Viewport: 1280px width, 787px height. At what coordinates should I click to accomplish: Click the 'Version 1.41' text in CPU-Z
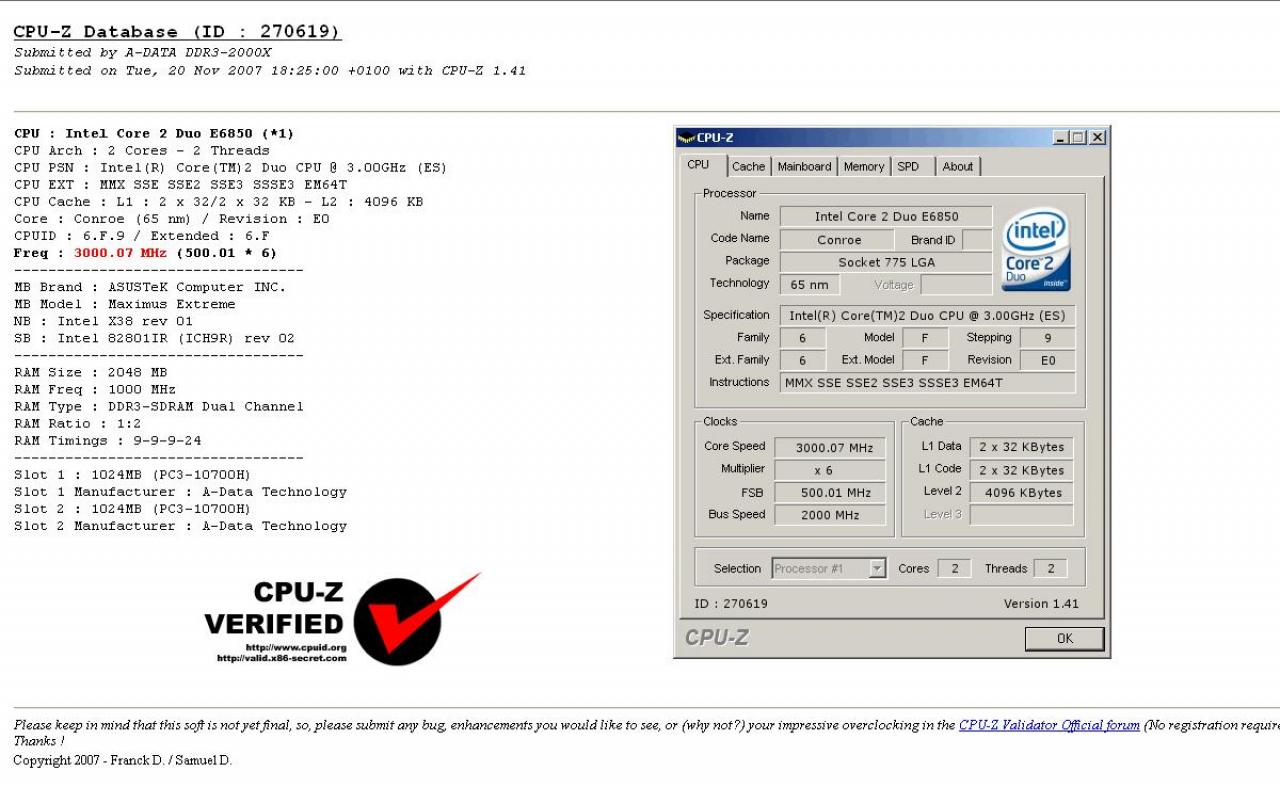pyautogui.click(x=1041, y=604)
